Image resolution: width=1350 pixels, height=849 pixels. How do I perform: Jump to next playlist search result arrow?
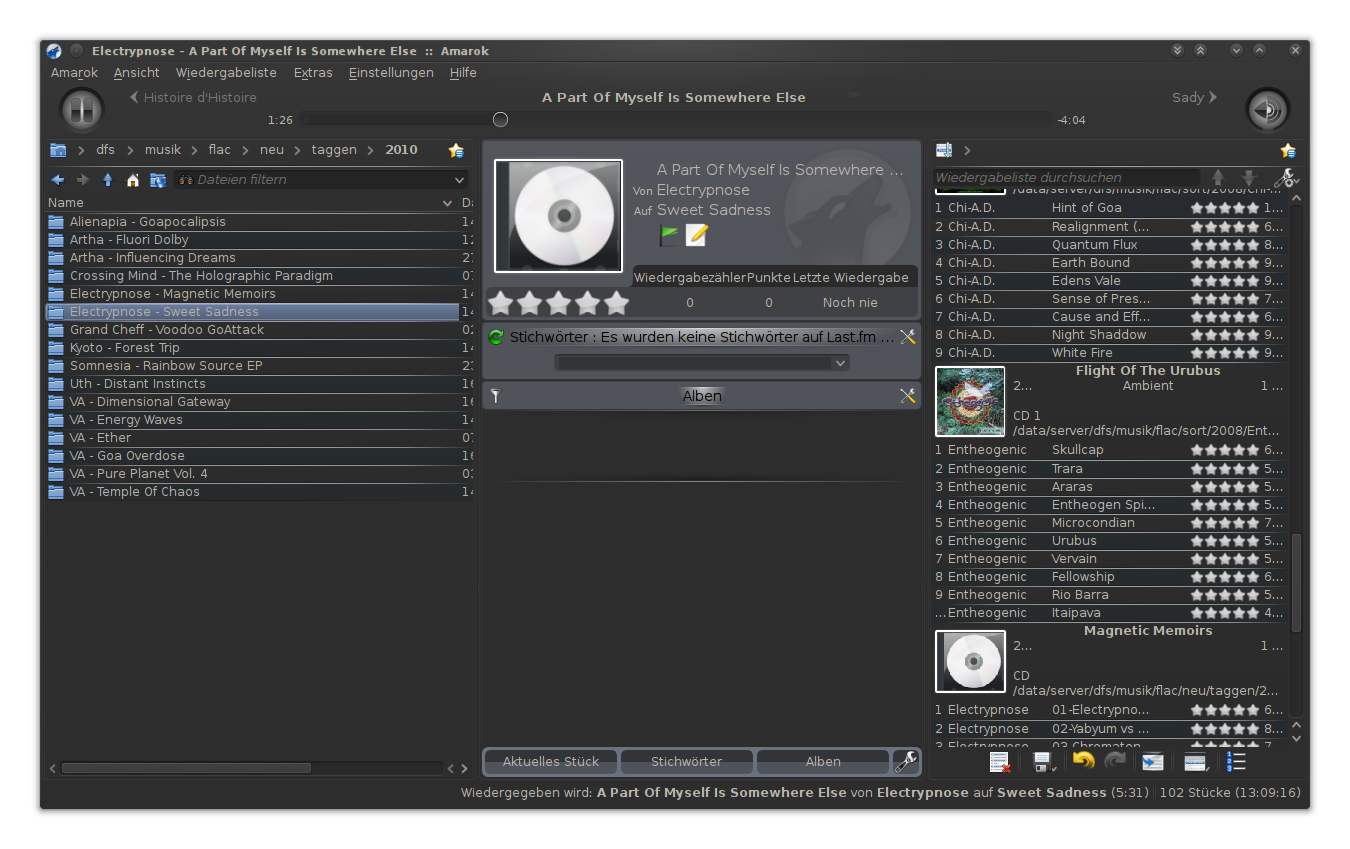point(1248,178)
